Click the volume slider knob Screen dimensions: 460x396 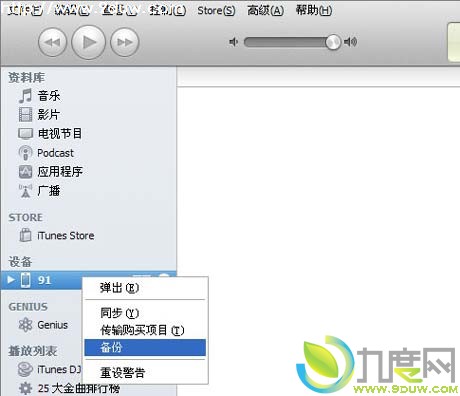click(333, 42)
